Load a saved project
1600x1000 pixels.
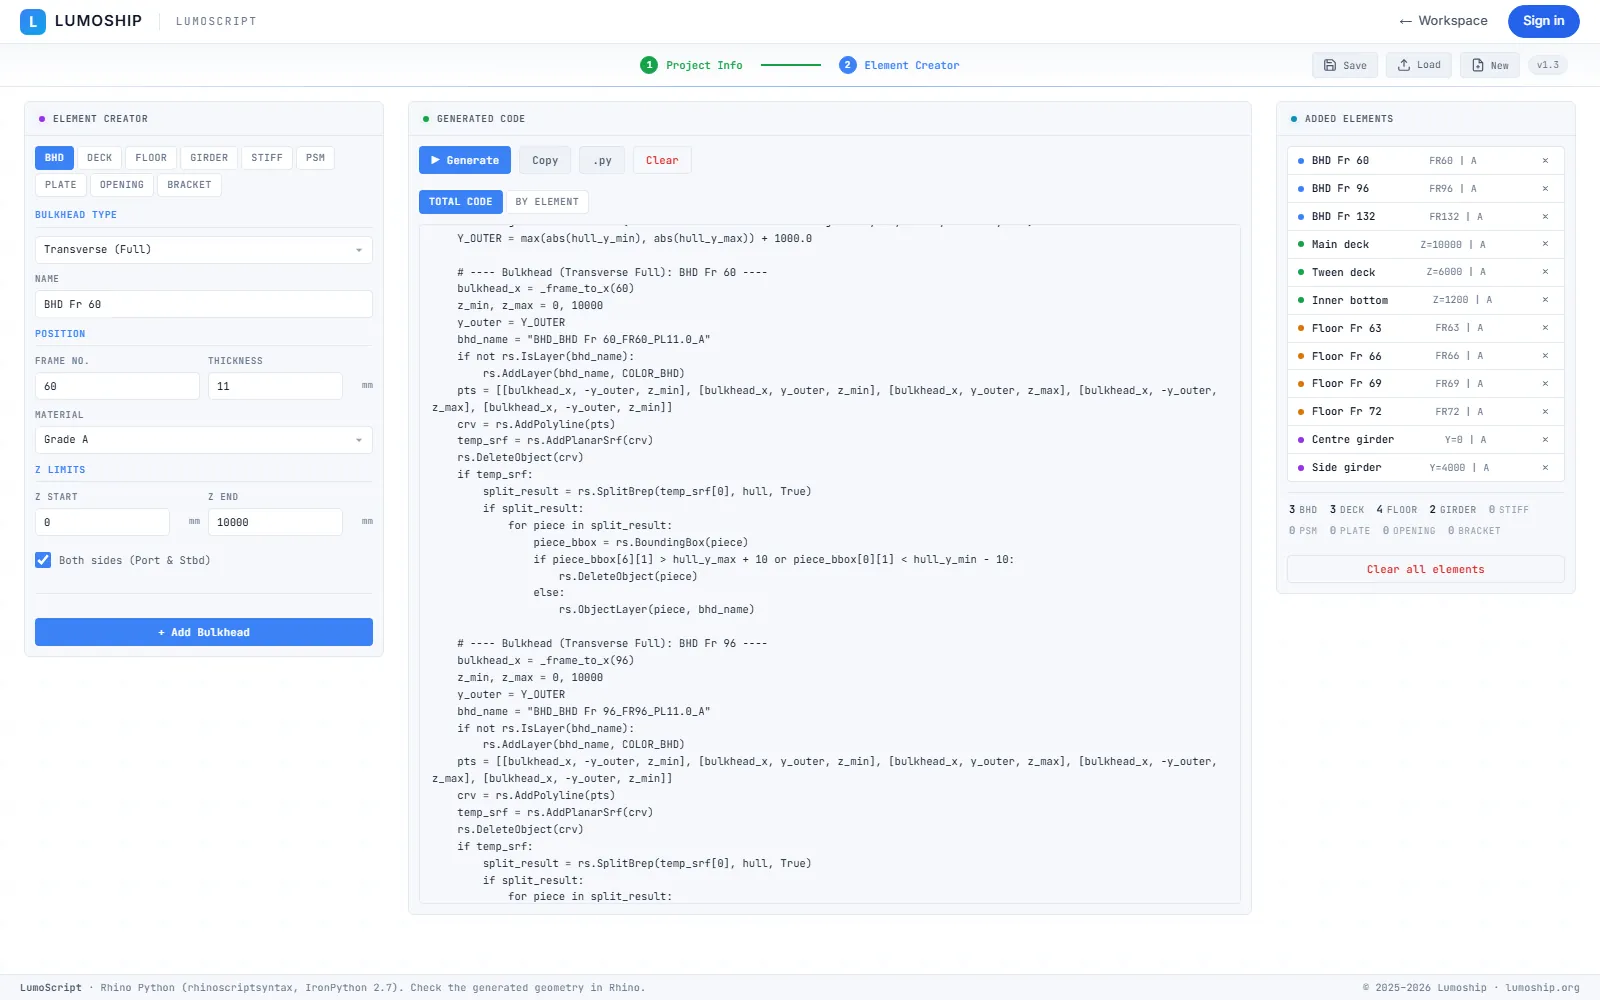pos(1419,65)
